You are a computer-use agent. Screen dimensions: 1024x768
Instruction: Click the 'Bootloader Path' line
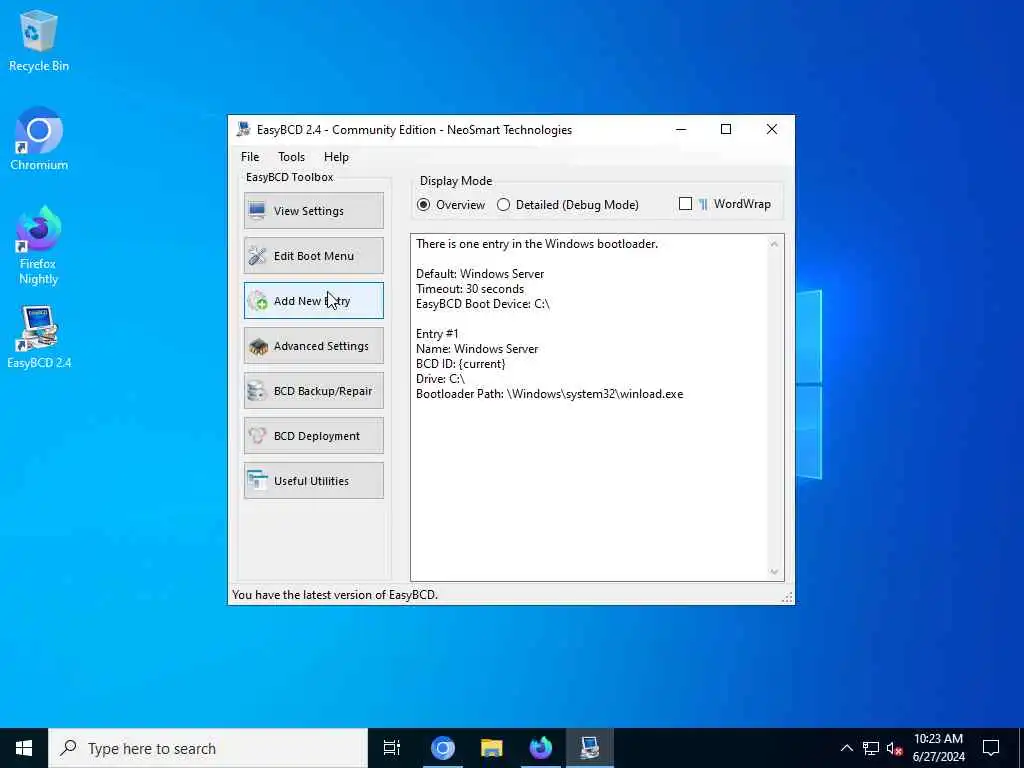549,394
